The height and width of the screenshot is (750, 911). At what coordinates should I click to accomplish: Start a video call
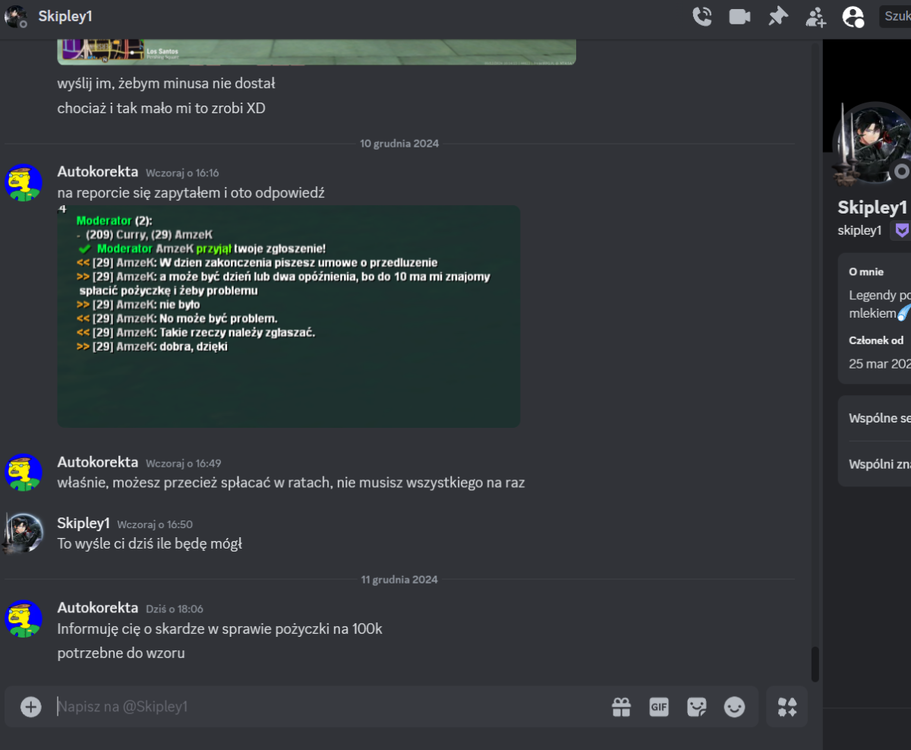[740, 16]
